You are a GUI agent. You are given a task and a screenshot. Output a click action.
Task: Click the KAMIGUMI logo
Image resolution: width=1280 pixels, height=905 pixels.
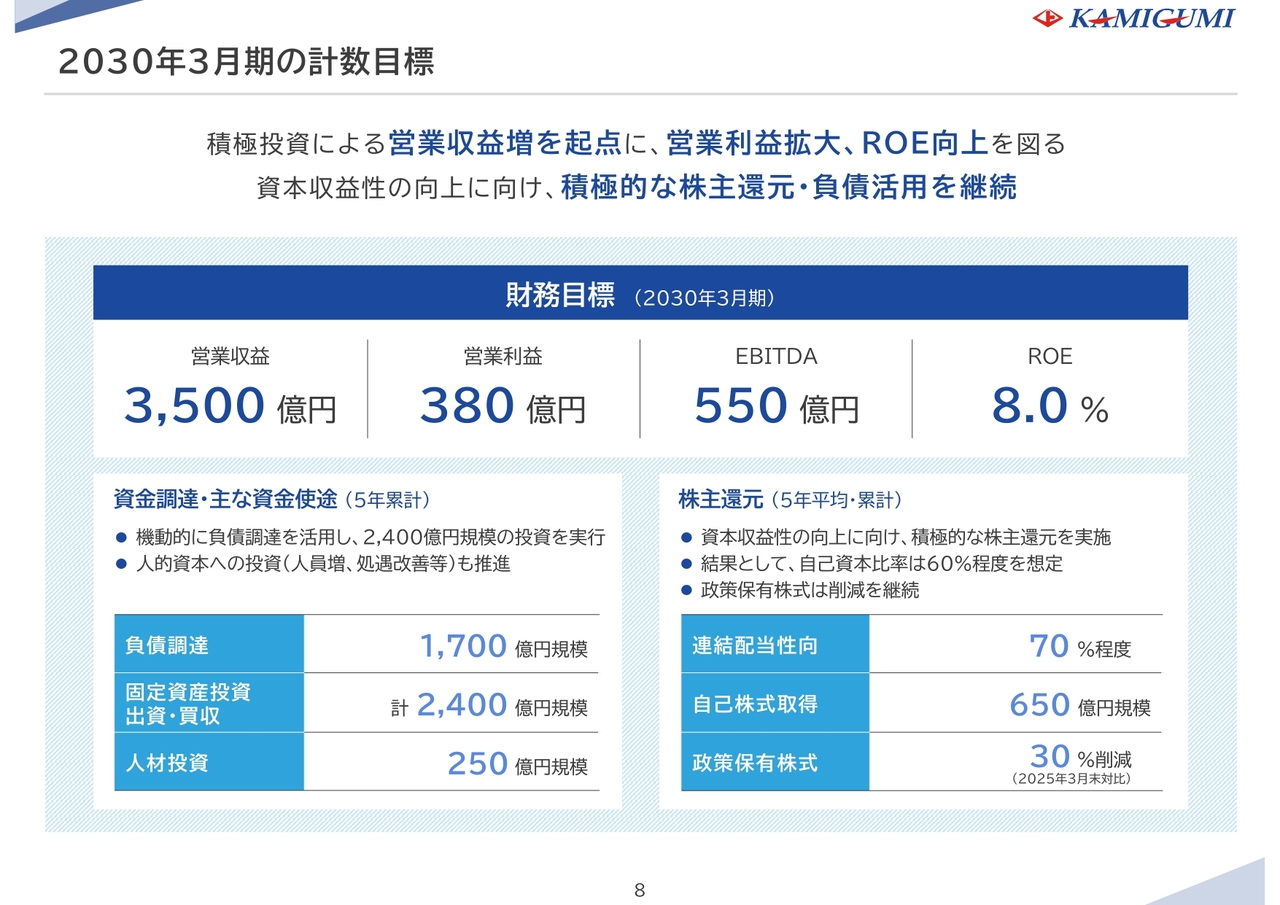(1133, 18)
